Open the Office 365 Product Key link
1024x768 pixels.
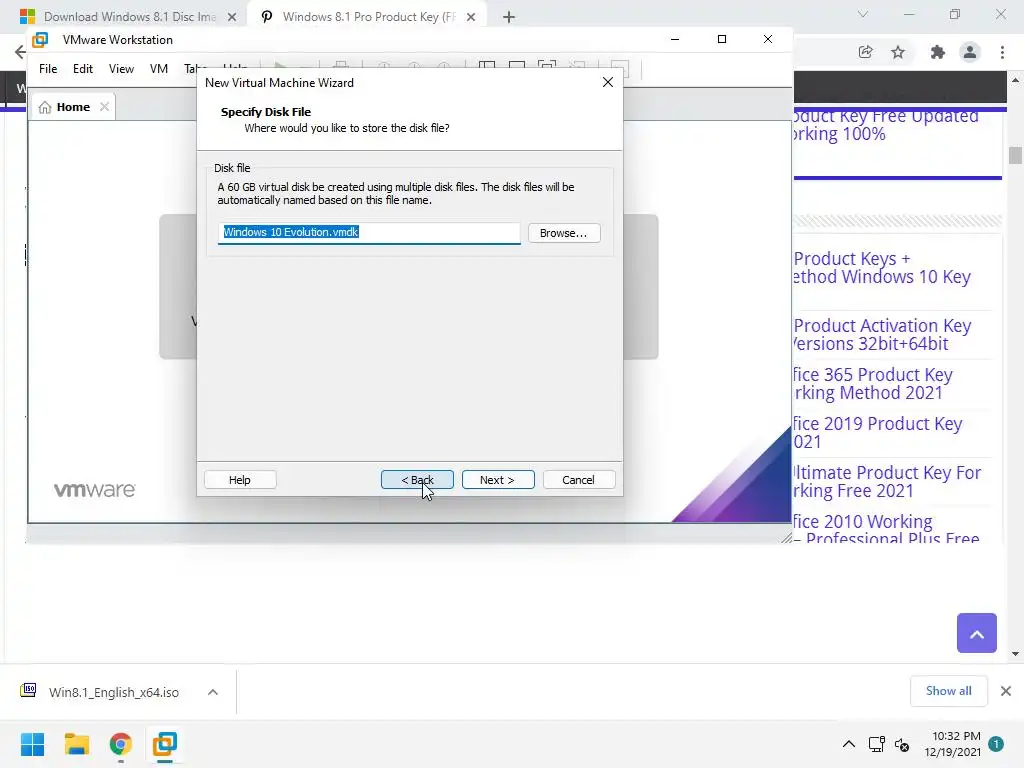[872, 383]
